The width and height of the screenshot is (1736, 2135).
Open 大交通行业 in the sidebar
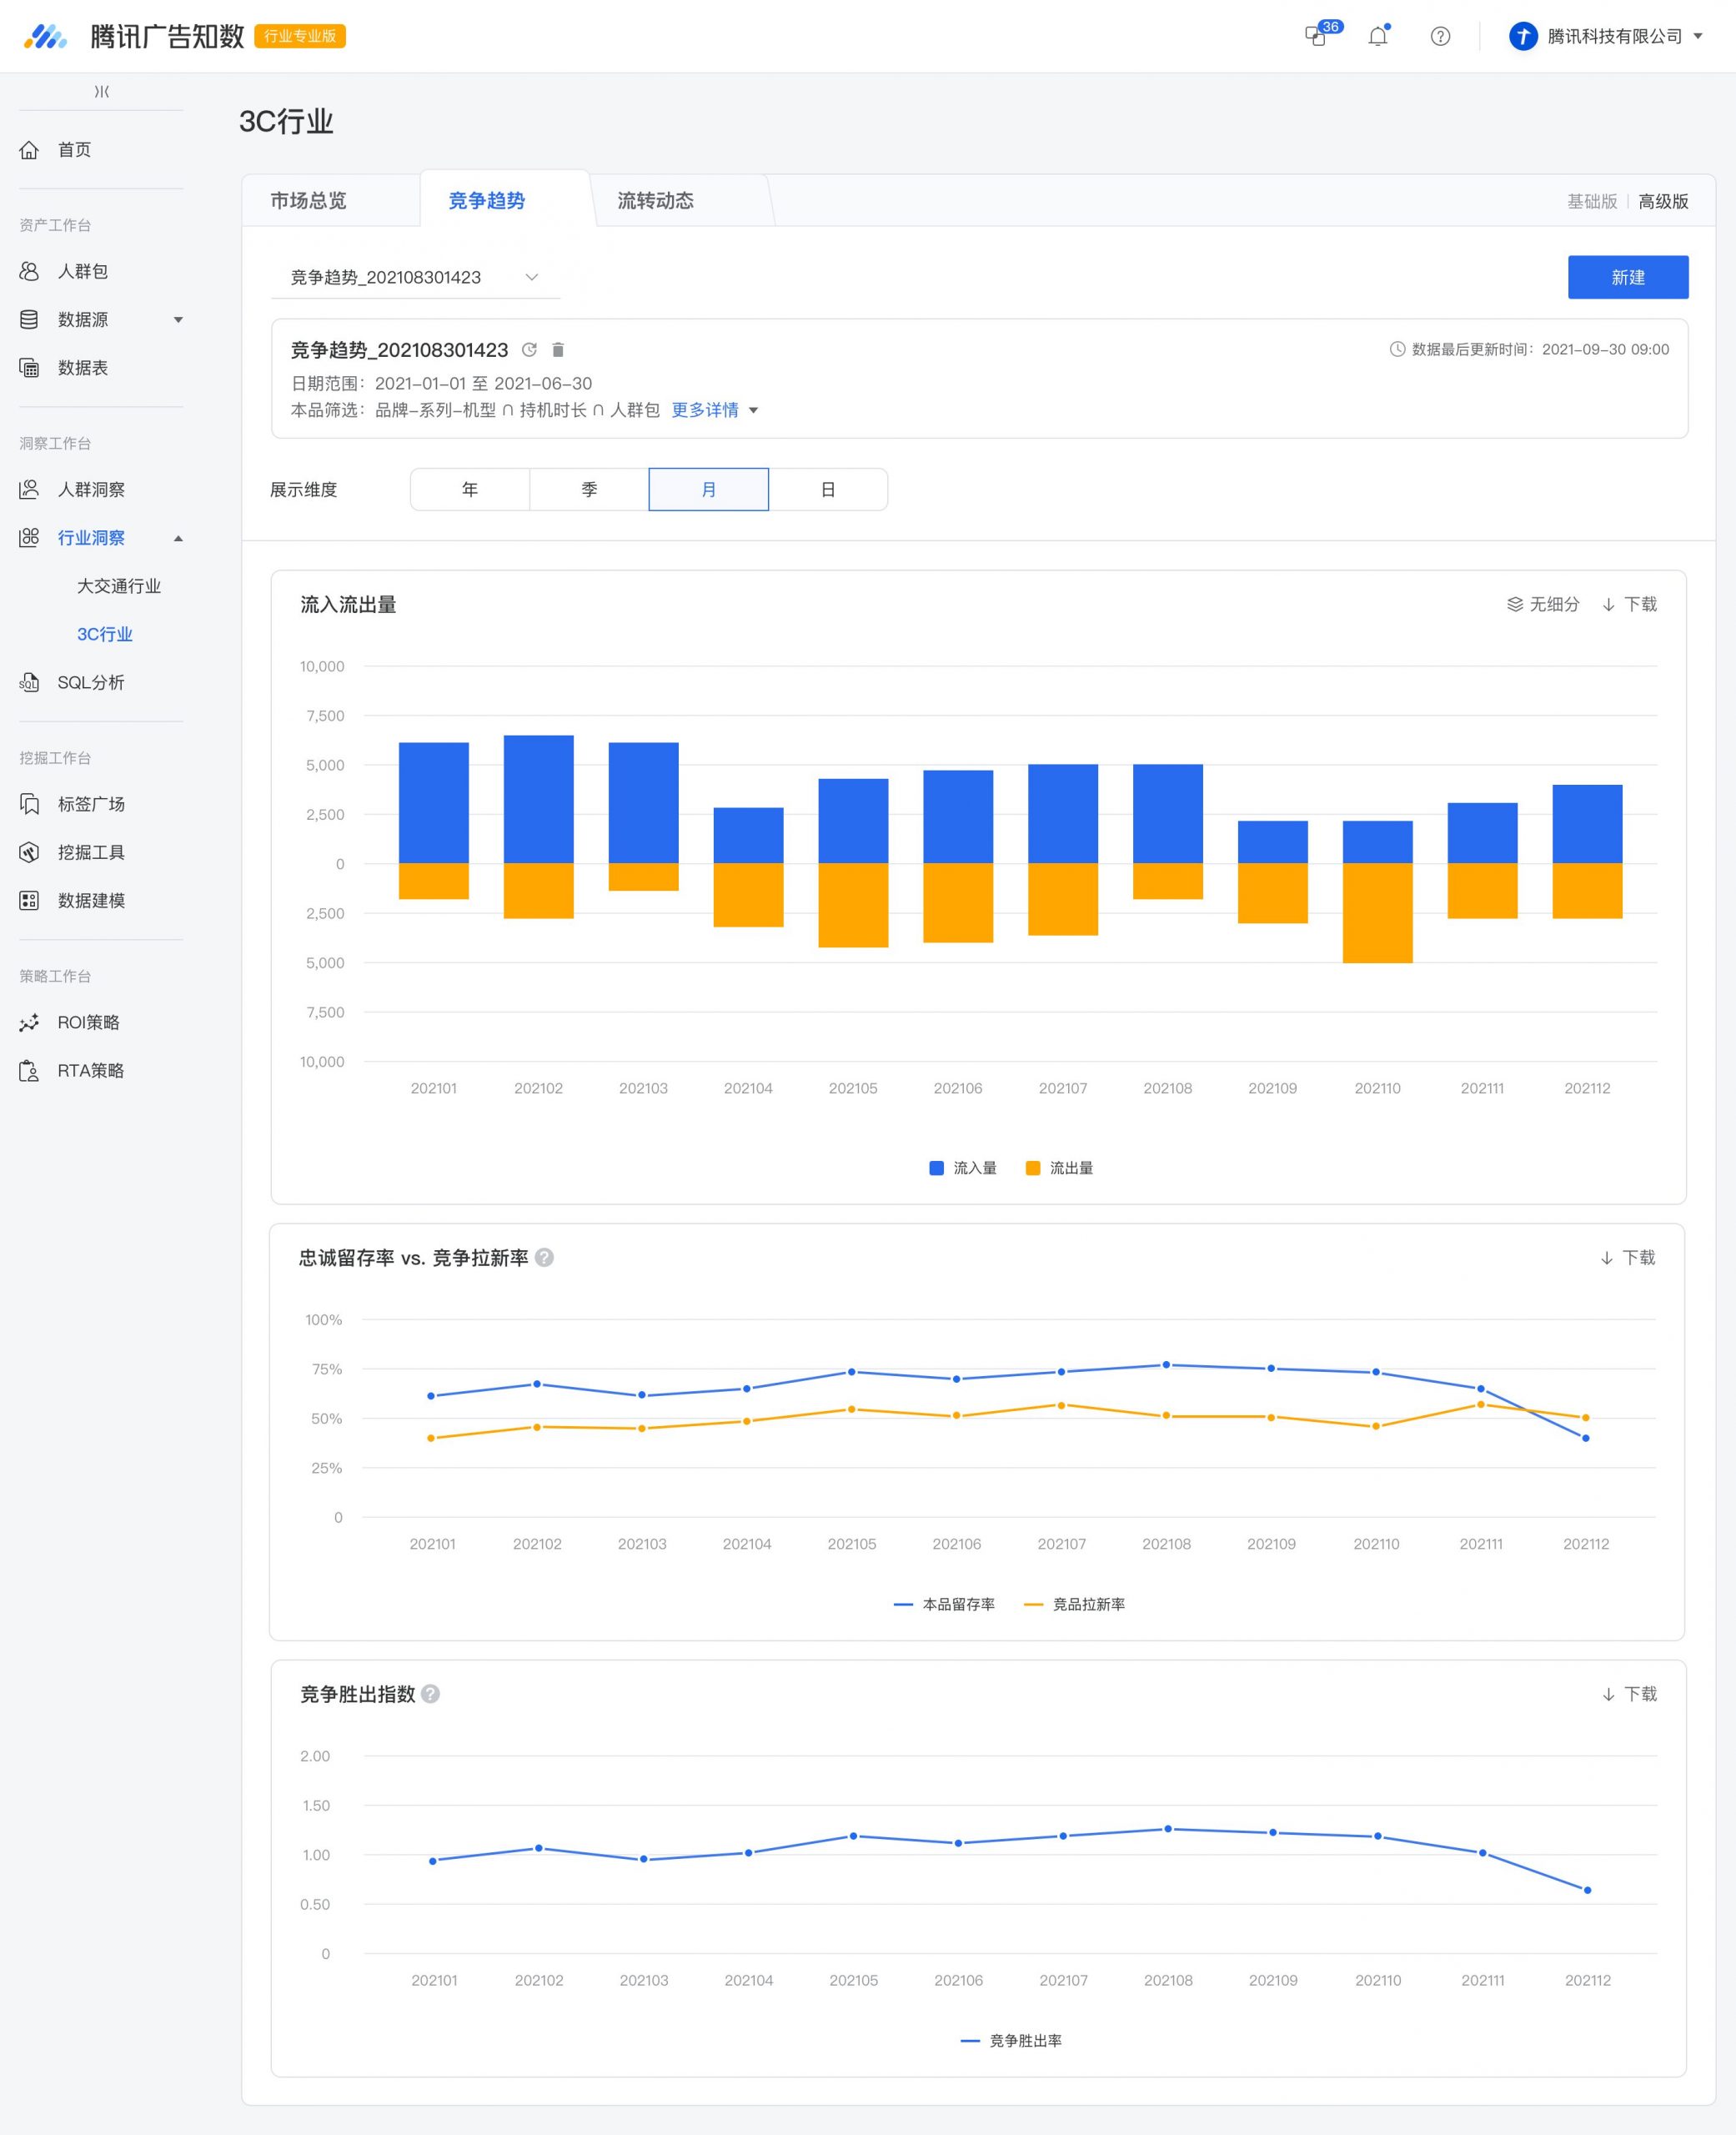point(119,586)
